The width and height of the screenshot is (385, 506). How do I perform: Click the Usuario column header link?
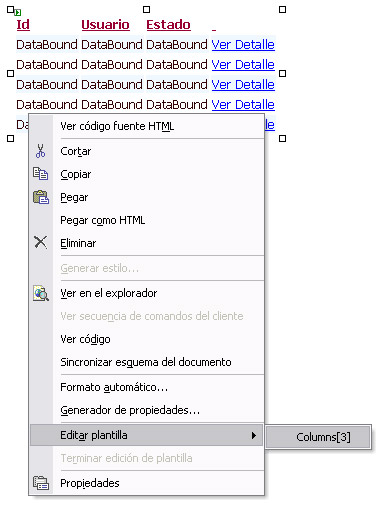(x=105, y=25)
